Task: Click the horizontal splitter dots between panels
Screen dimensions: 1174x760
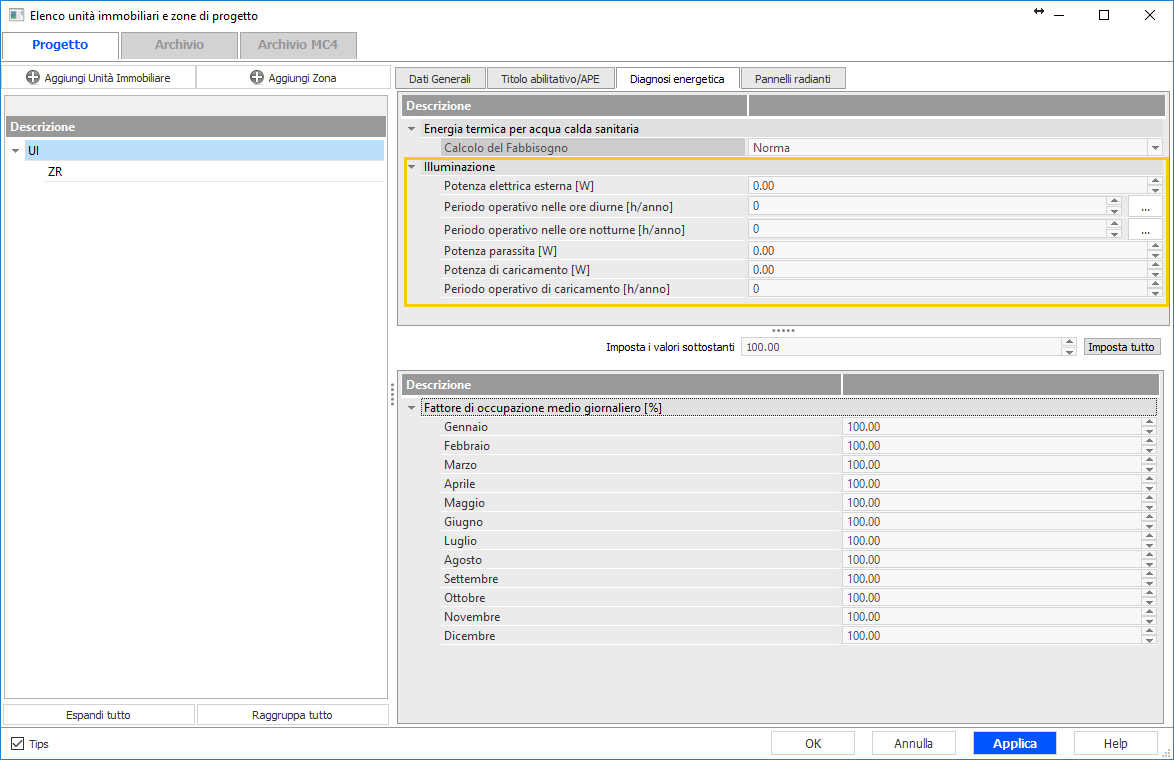Action: (x=783, y=330)
